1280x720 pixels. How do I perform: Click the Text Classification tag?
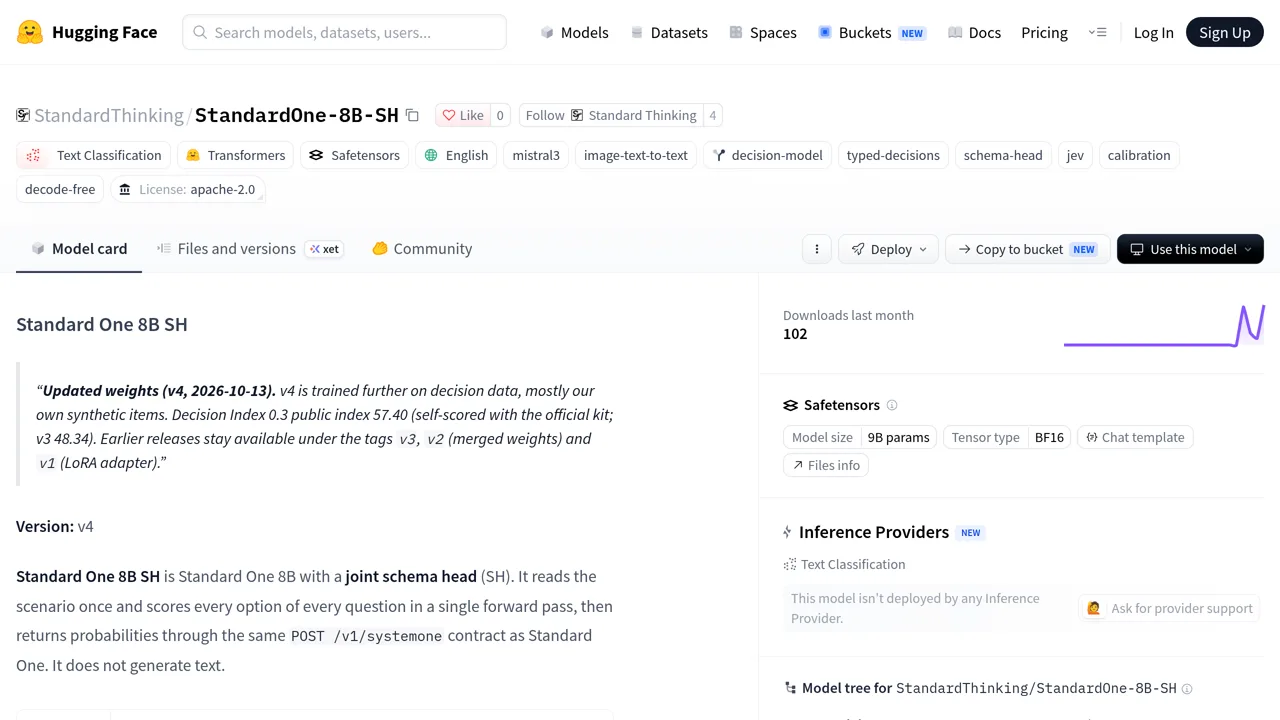(x=93, y=155)
